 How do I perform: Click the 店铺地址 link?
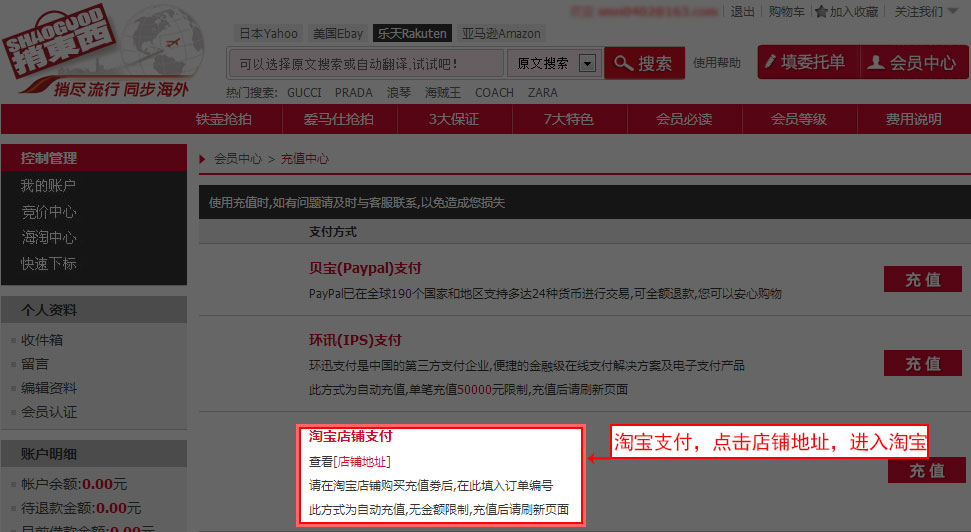click(x=362, y=461)
